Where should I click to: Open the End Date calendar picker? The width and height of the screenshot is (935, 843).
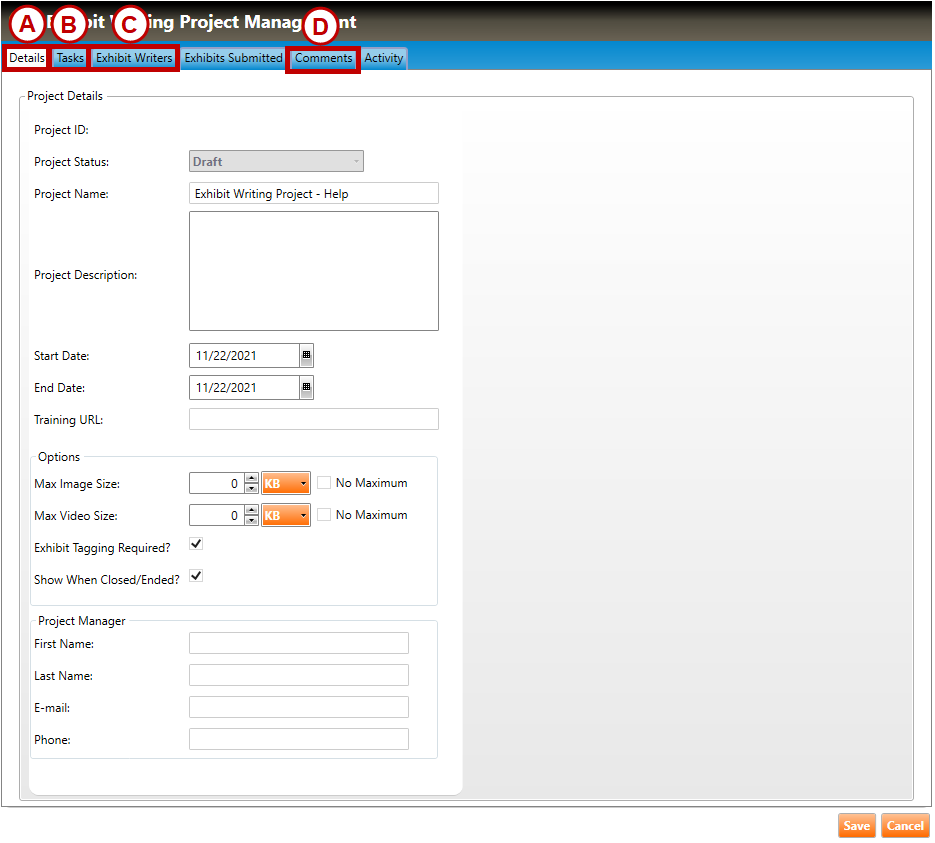point(306,387)
